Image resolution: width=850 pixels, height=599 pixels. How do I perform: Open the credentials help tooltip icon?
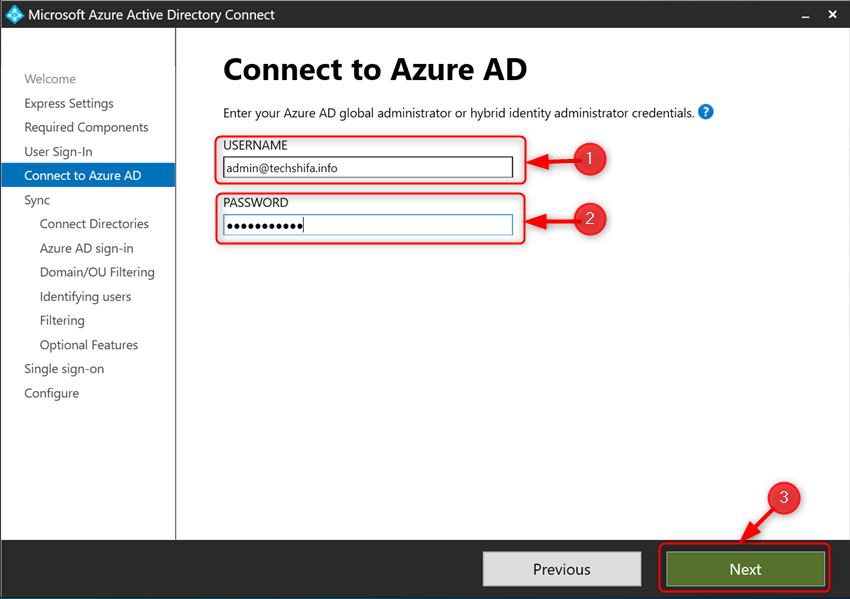706,112
